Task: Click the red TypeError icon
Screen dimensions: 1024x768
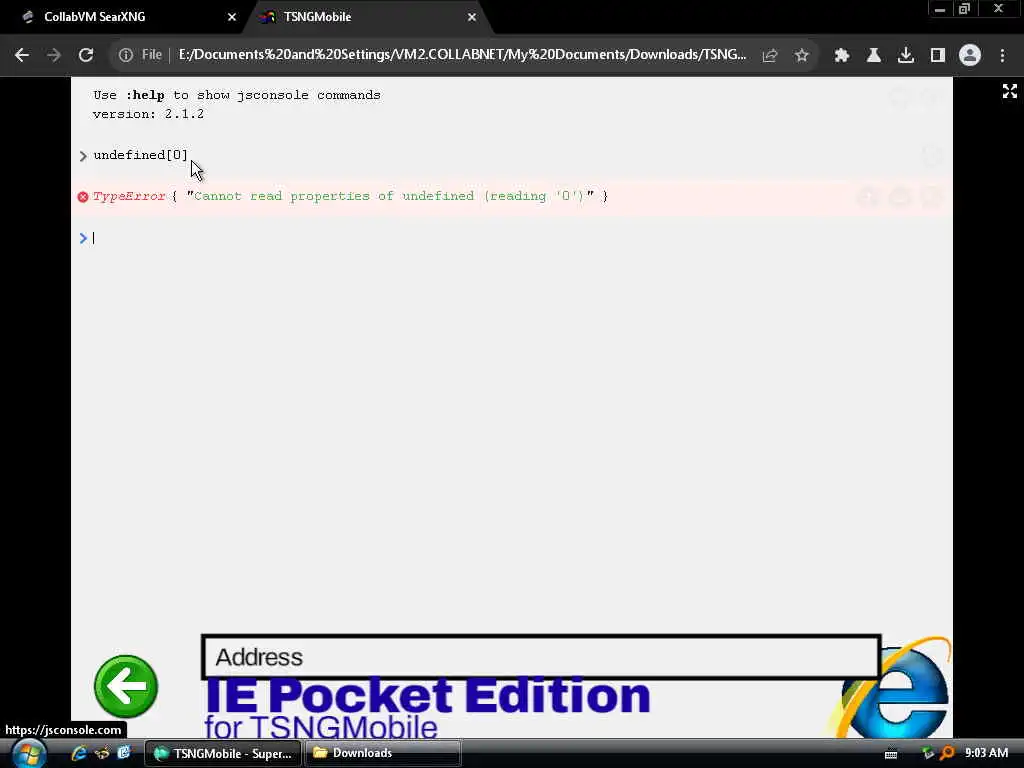Action: [x=83, y=197]
